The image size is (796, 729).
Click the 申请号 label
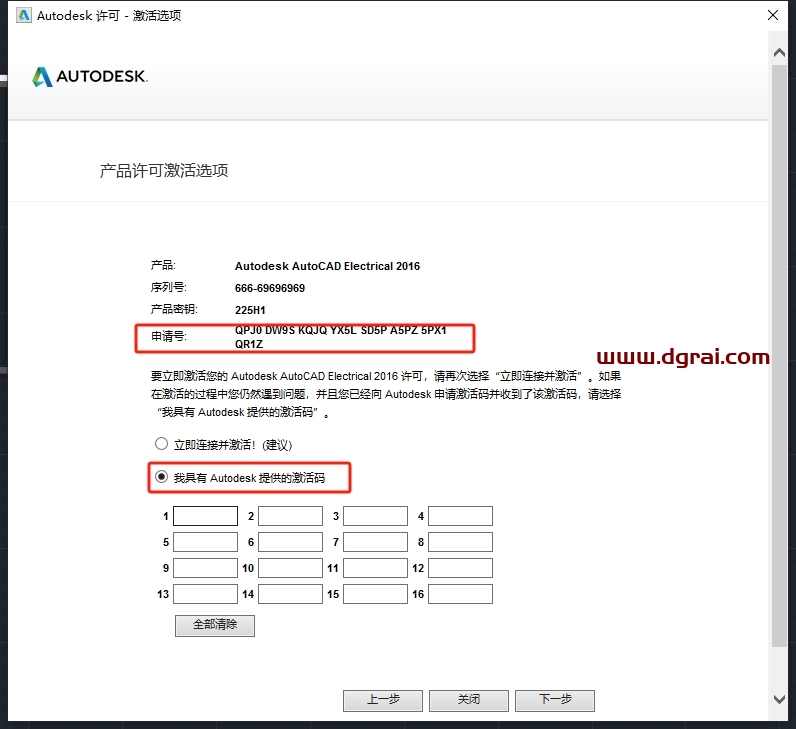[169, 336]
